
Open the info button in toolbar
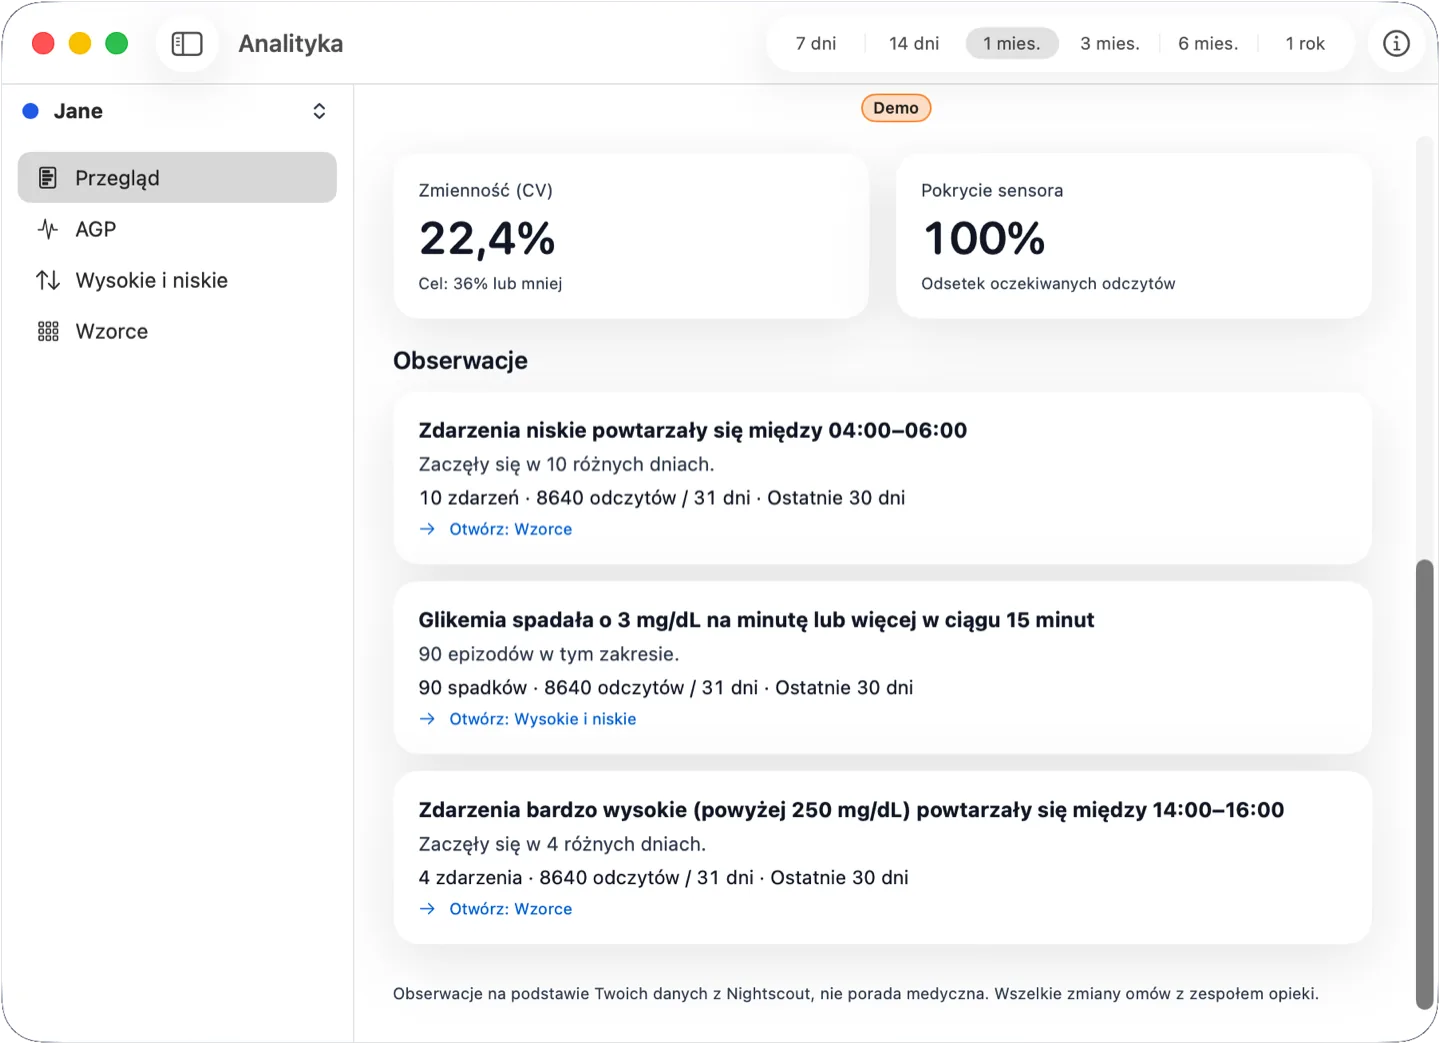[1396, 44]
